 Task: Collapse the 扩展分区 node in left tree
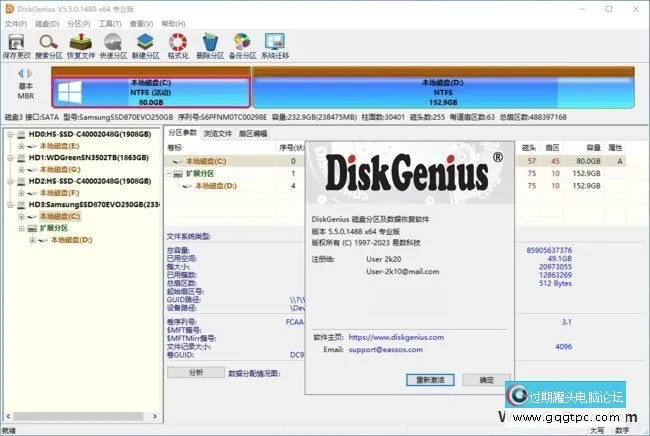coord(21,228)
